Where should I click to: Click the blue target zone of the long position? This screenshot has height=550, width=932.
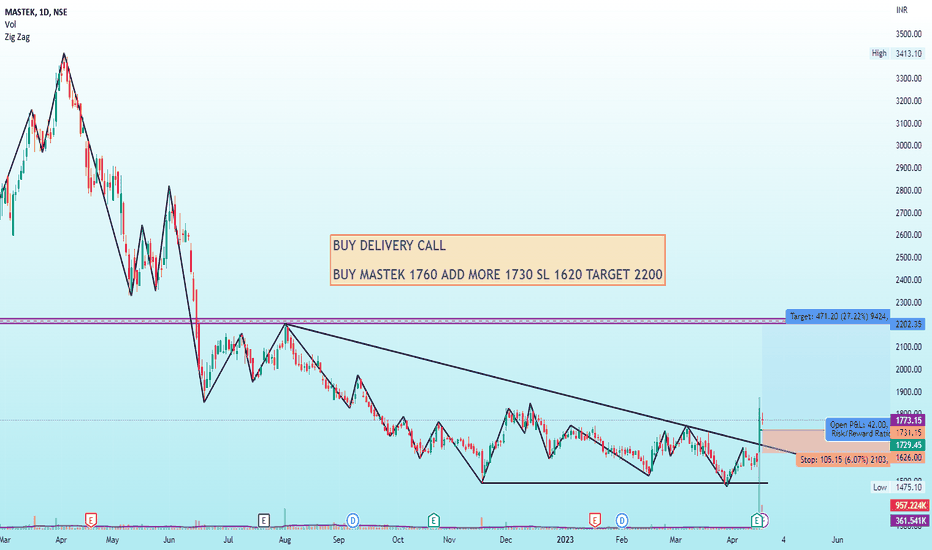[826, 376]
